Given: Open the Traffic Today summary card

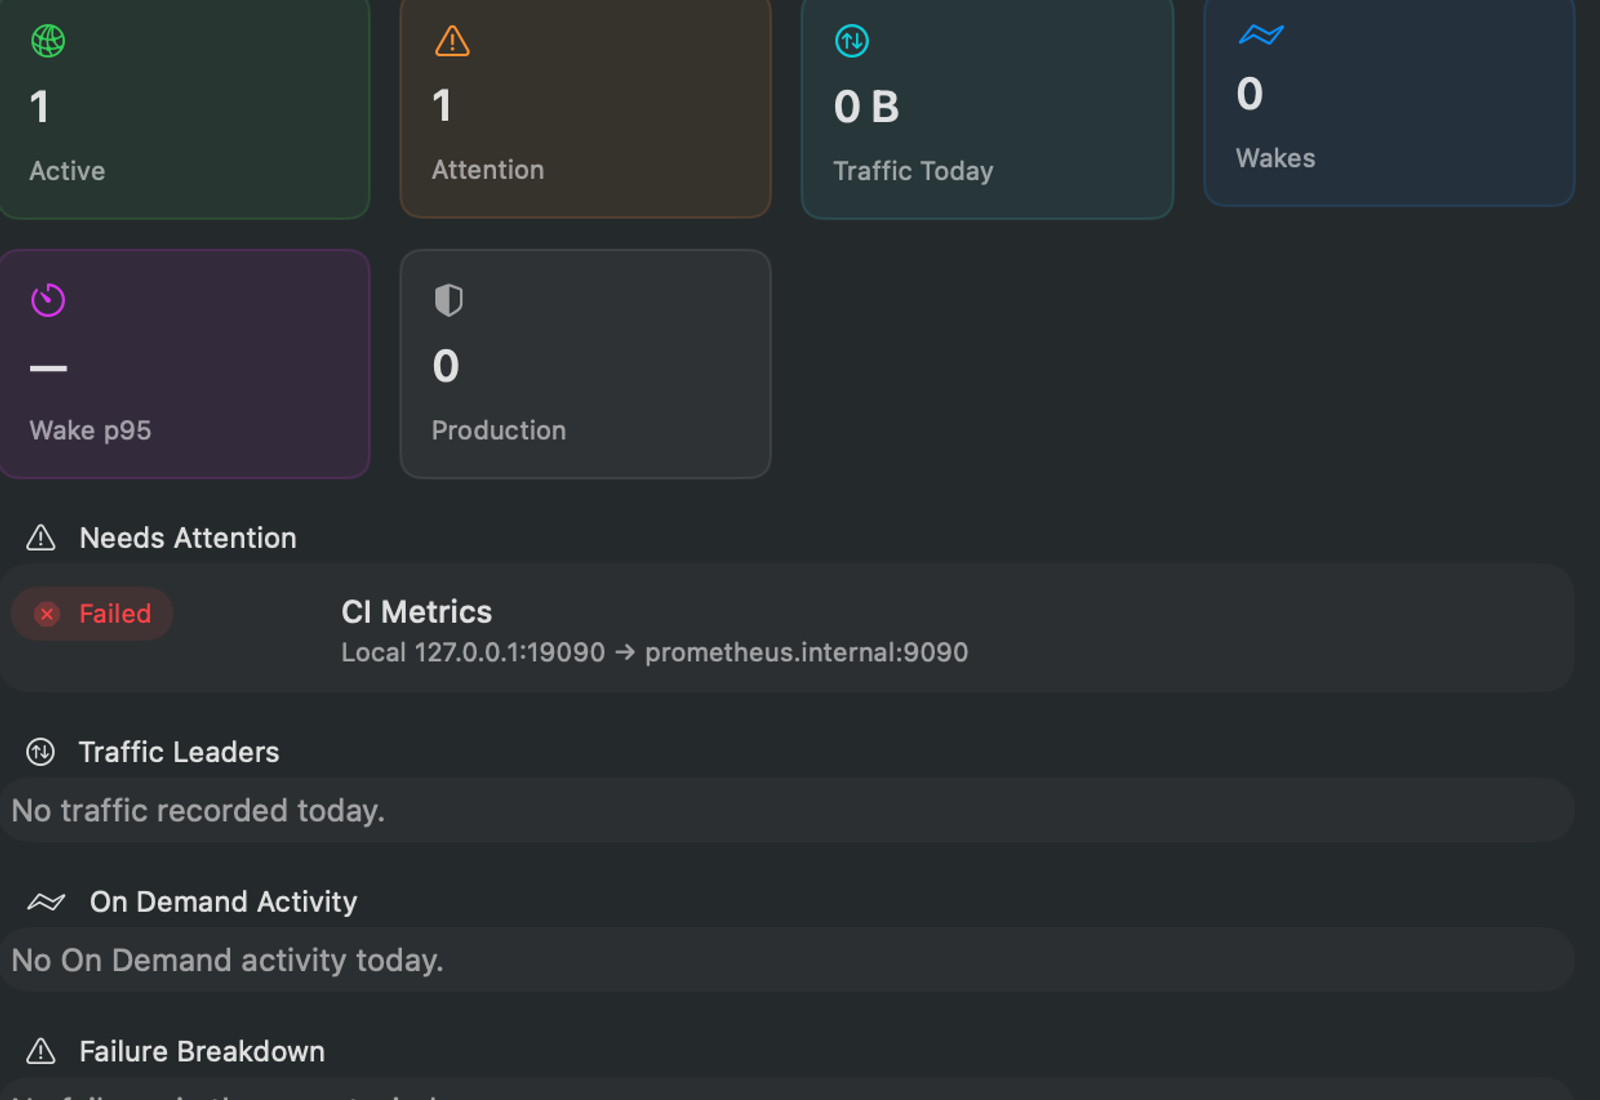Looking at the screenshot, I should (987, 107).
